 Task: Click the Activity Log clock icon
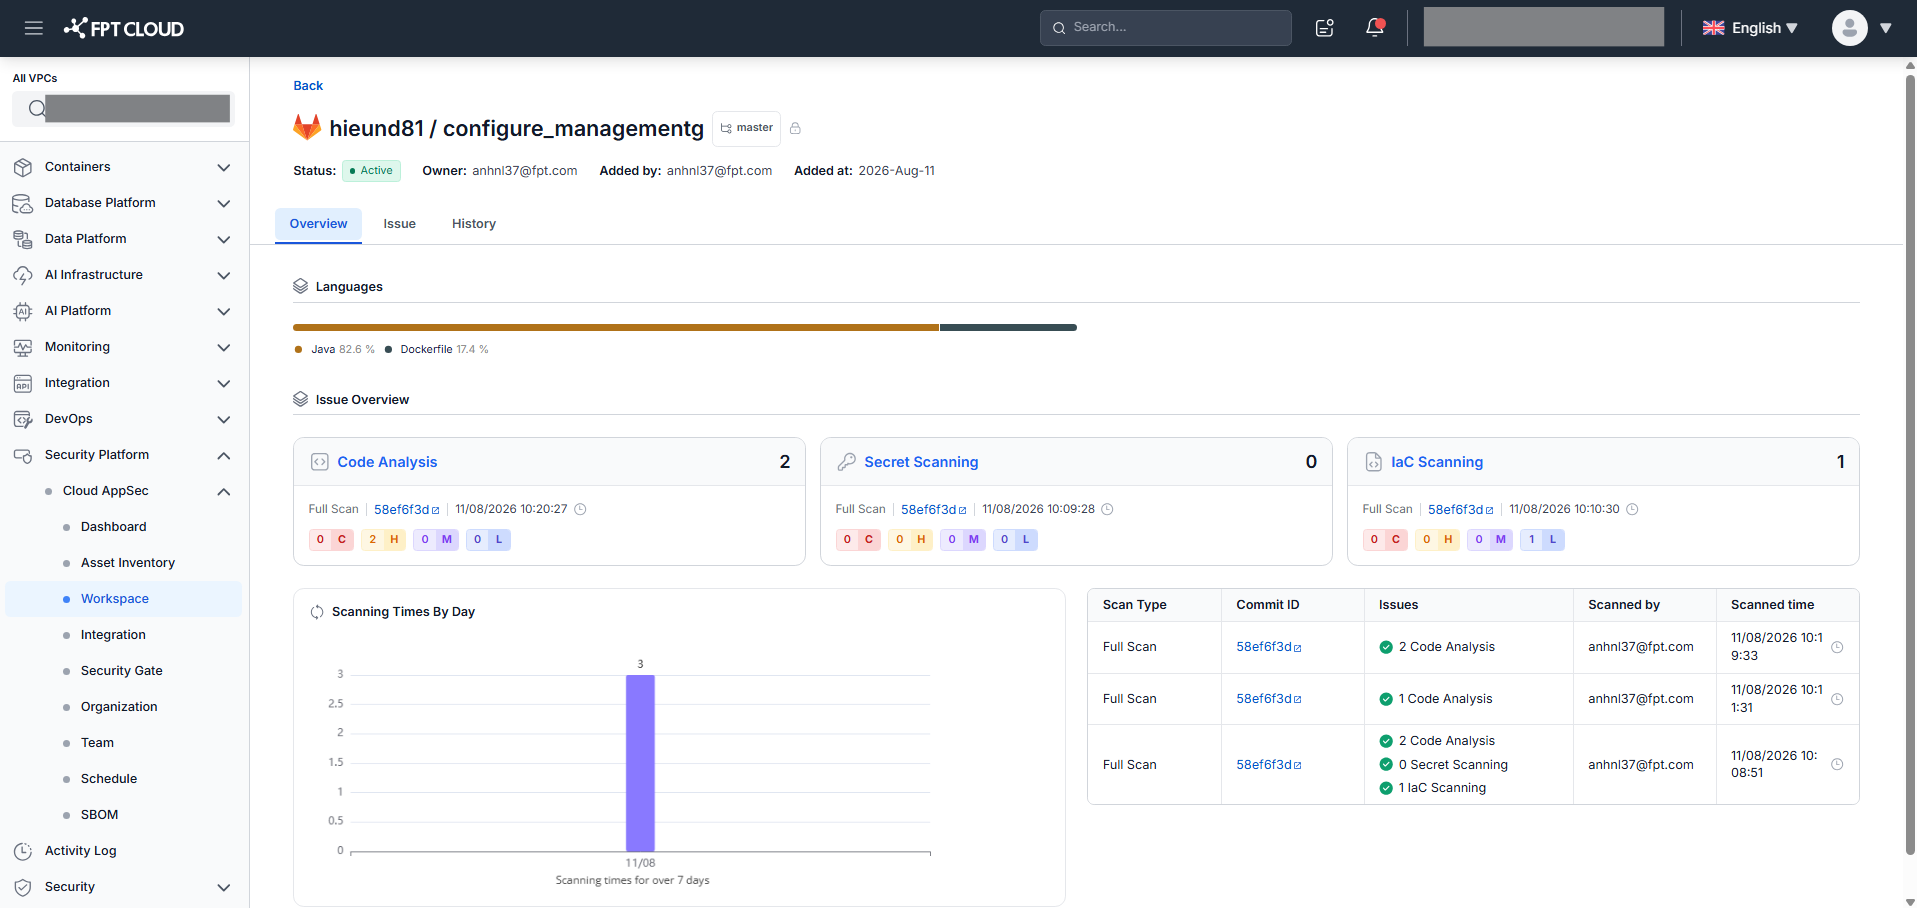tap(23, 851)
